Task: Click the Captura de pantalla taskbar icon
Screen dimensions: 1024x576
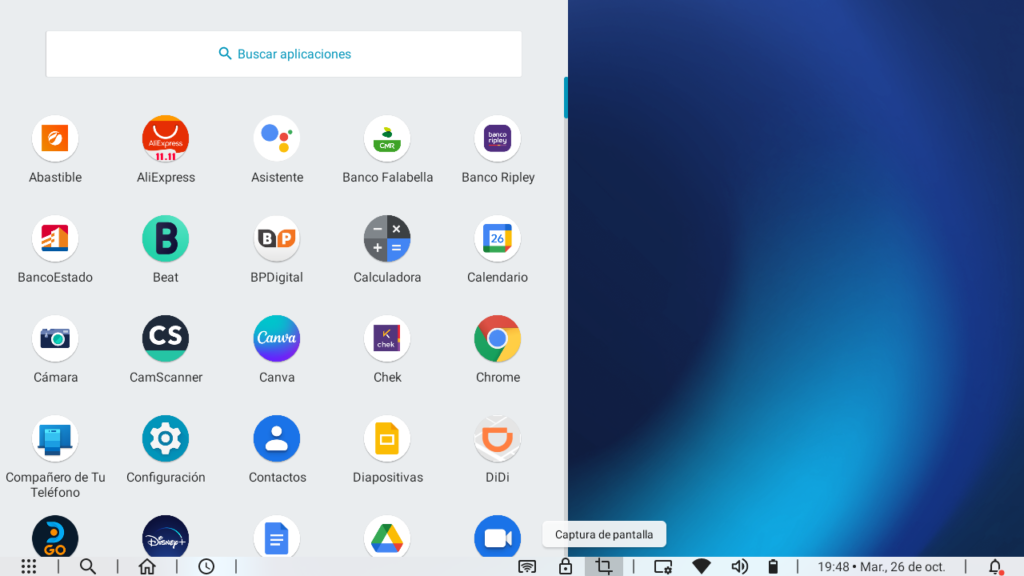Action: [x=603, y=566]
